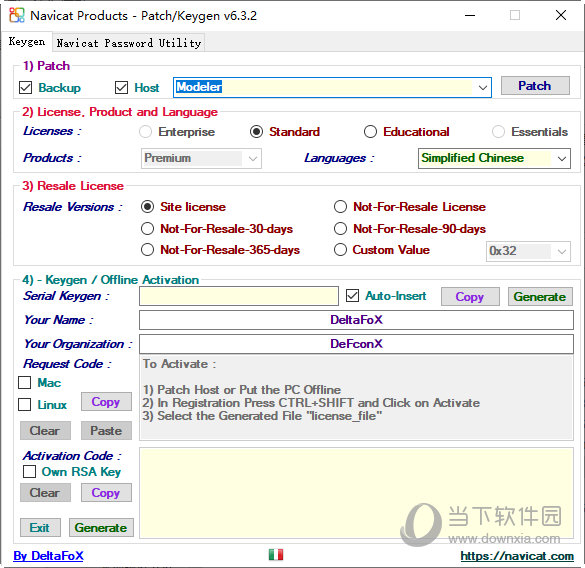Click the Patch button
The width and height of the screenshot is (585, 568).
pyautogui.click(x=535, y=86)
